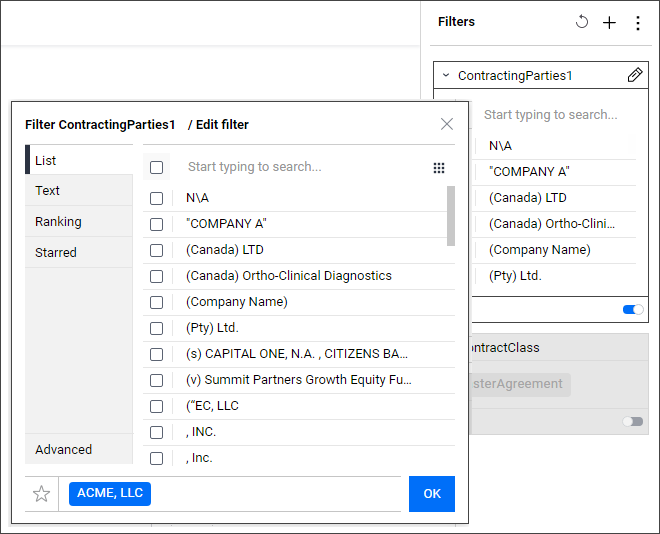Check the , Inc. mixed-case checkbox

pyautogui.click(x=156, y=458)
